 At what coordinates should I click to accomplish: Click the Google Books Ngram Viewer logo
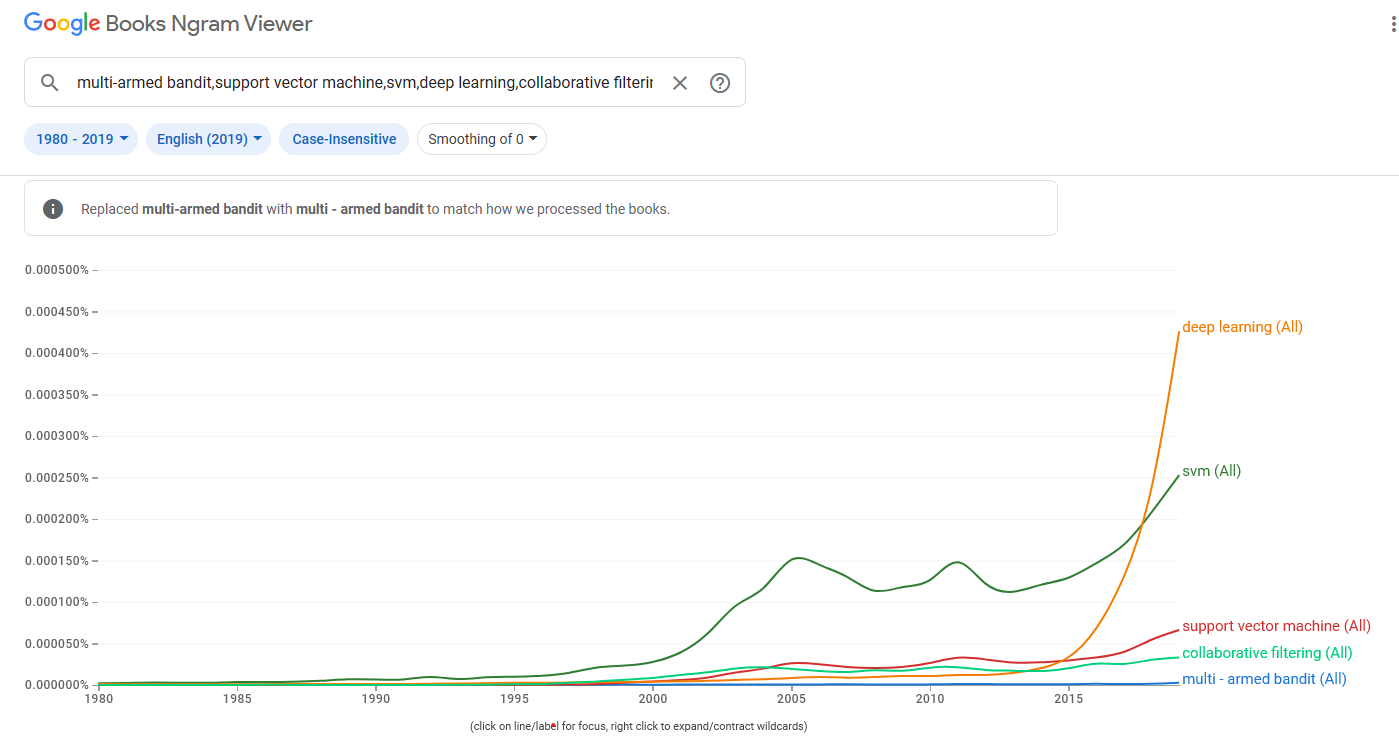(168, 25)
